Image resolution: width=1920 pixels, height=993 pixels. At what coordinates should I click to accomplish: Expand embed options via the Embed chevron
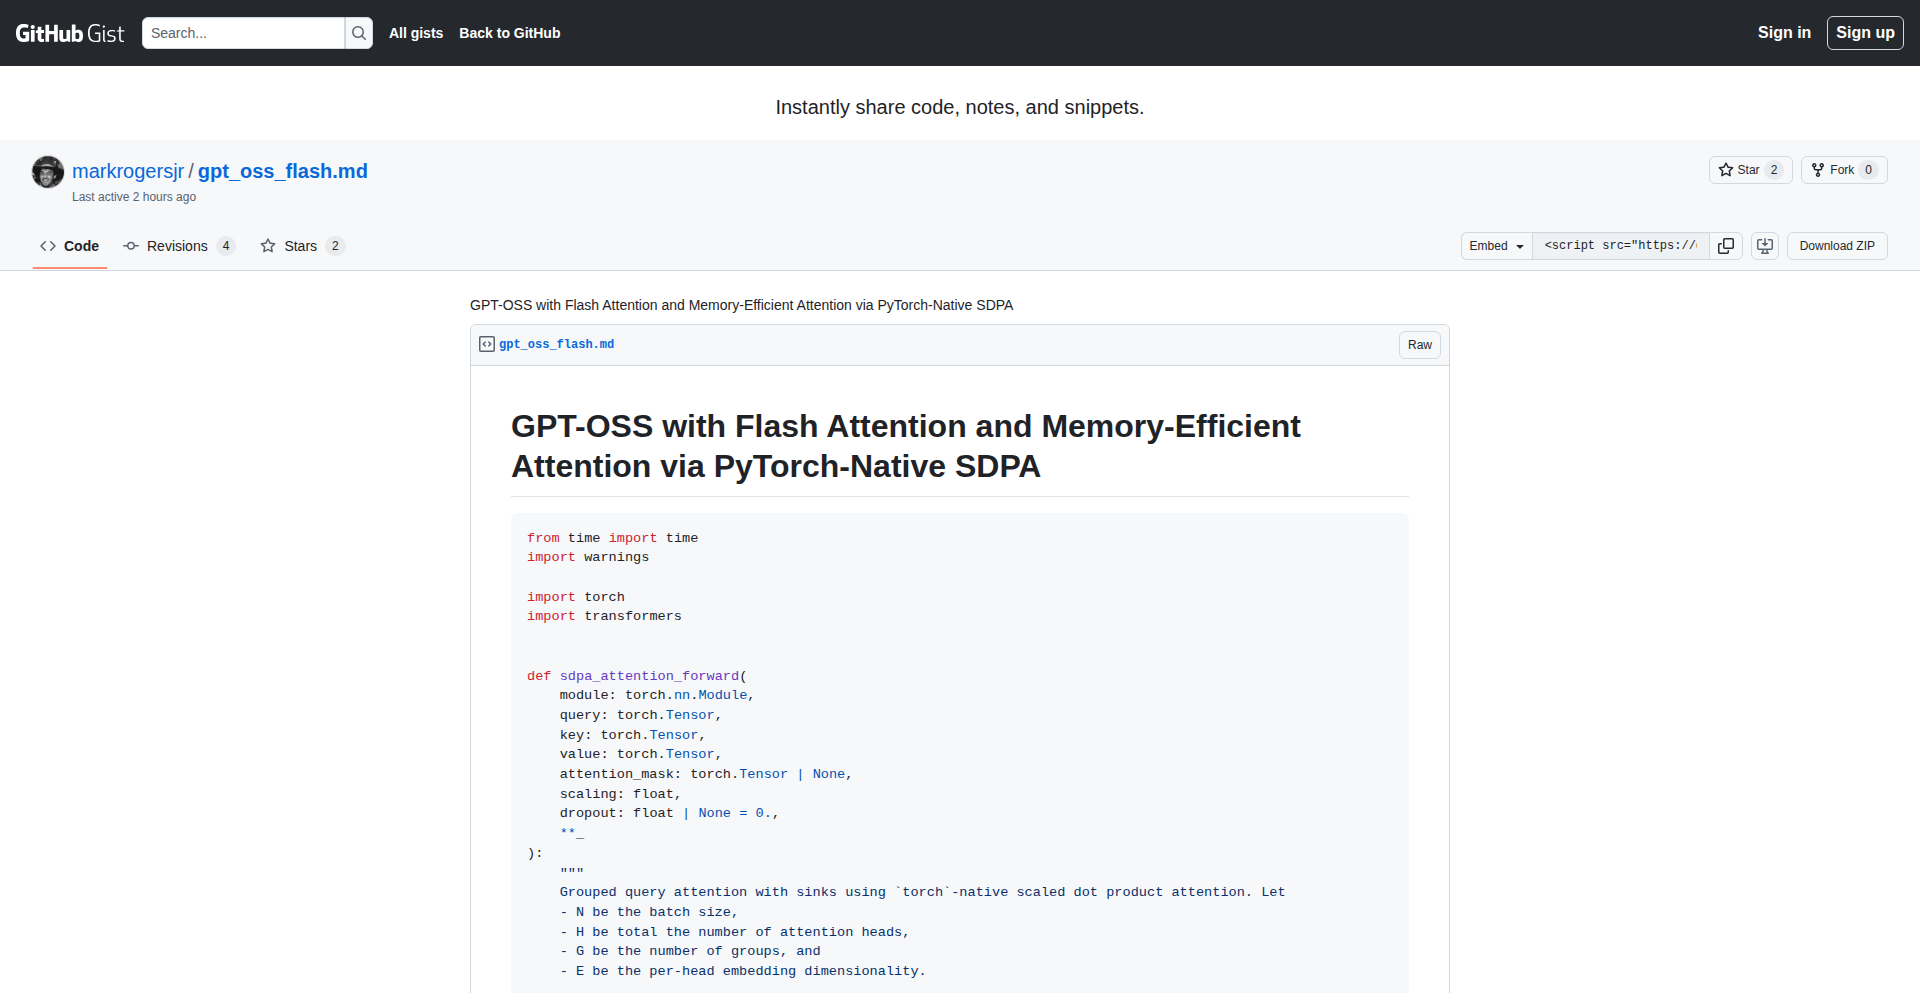[1518, 246]
